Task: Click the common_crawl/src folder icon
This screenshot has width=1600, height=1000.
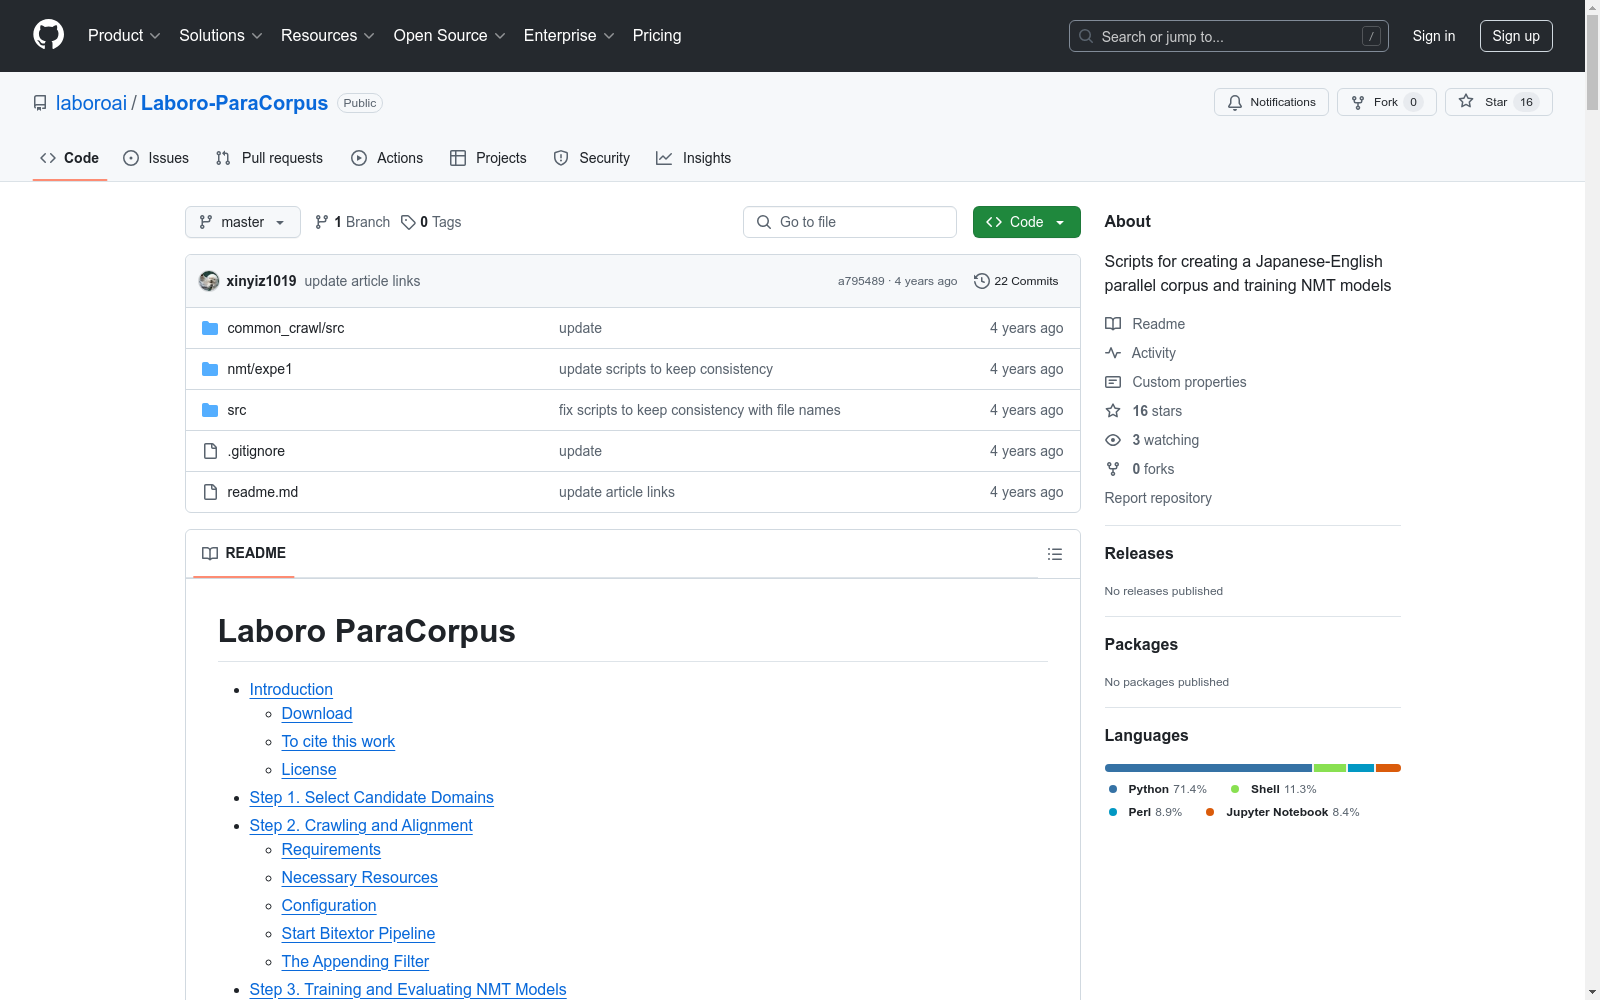Action: [210, 328]
